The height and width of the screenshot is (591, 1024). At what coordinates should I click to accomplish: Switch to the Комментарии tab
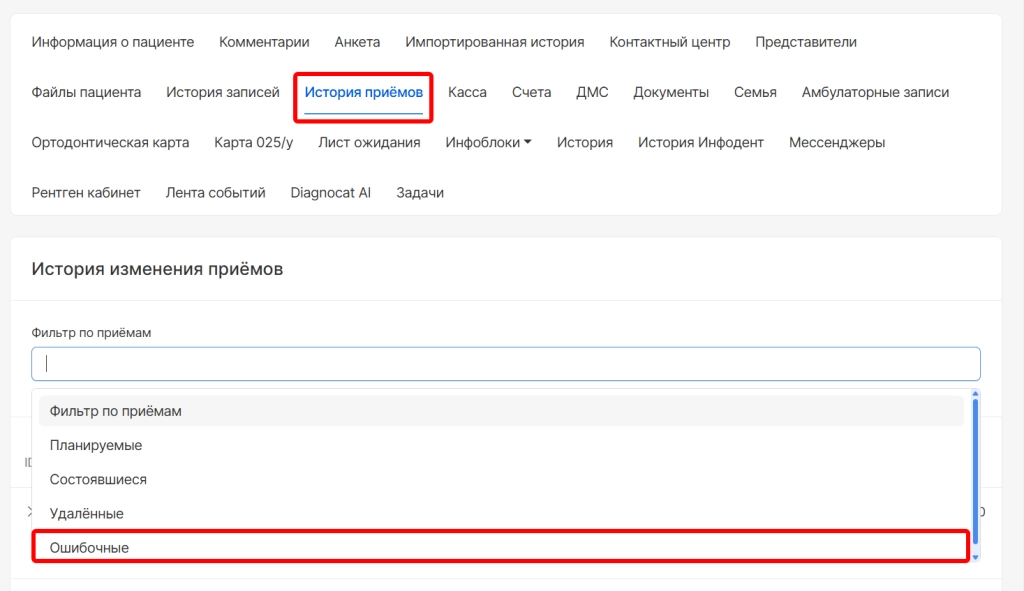pos(264,42)
